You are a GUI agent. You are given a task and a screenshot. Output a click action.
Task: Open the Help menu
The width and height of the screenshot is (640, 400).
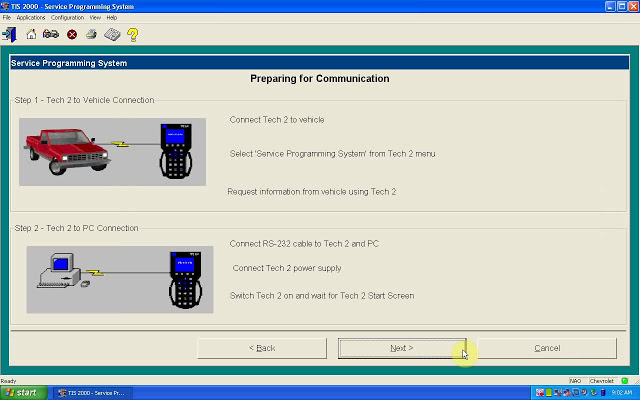click(x=112, y=18)
